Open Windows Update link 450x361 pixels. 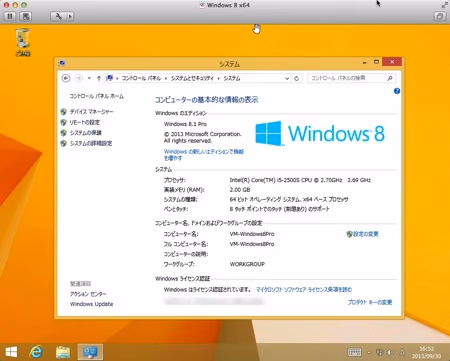(x=91, y=304)
